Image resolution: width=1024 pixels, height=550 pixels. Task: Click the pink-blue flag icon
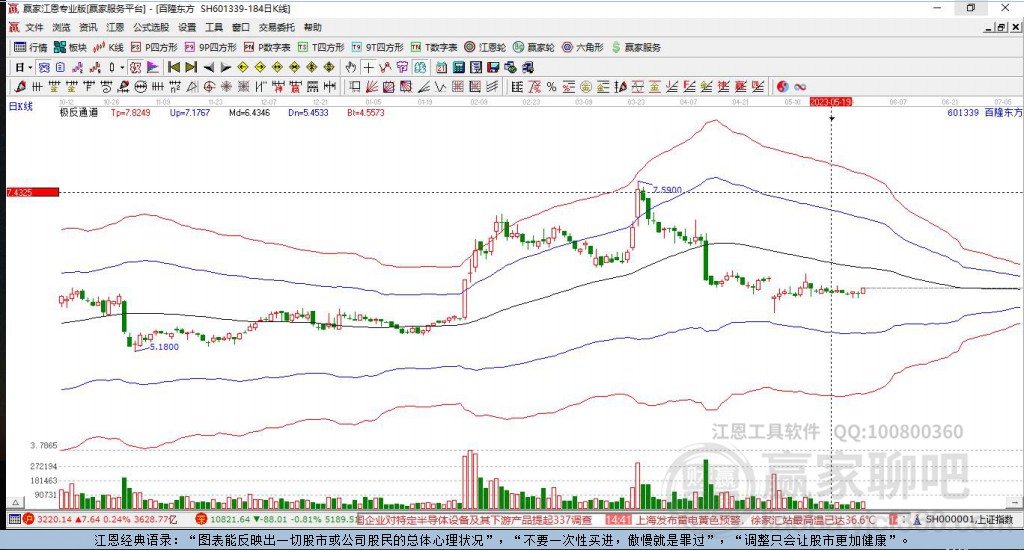coord(153,67)
